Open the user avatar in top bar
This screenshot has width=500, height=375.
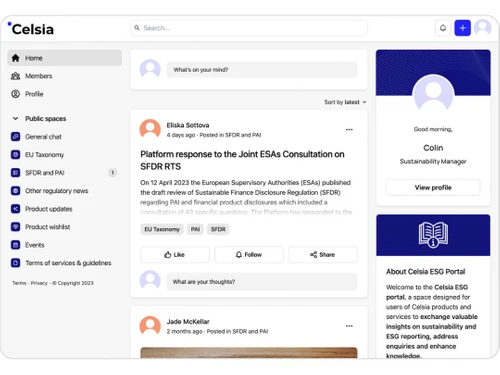click(482, 27)
